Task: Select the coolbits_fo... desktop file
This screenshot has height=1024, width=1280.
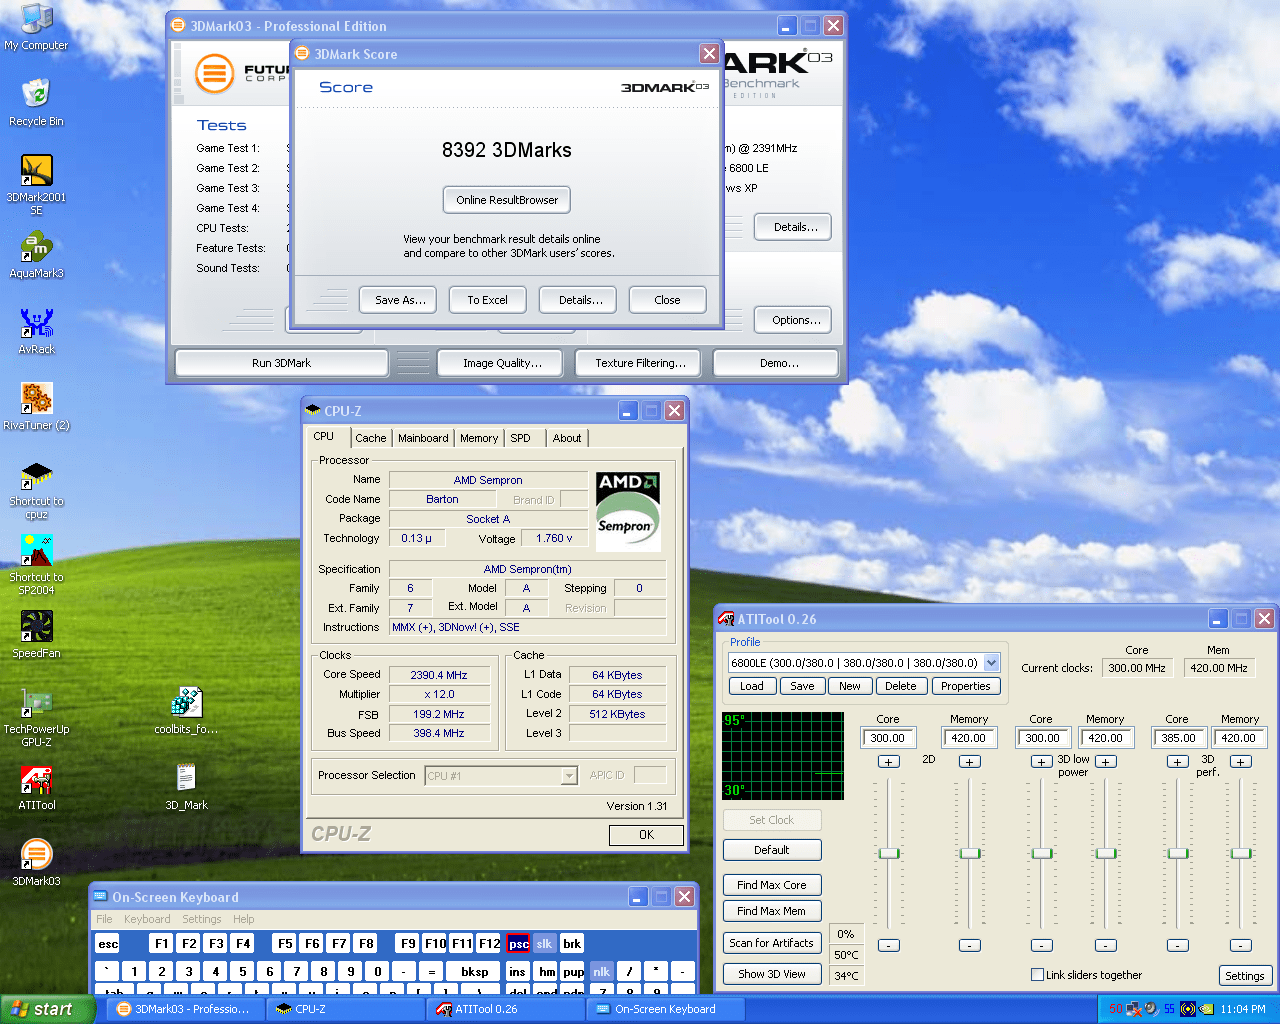Action: 186,711
